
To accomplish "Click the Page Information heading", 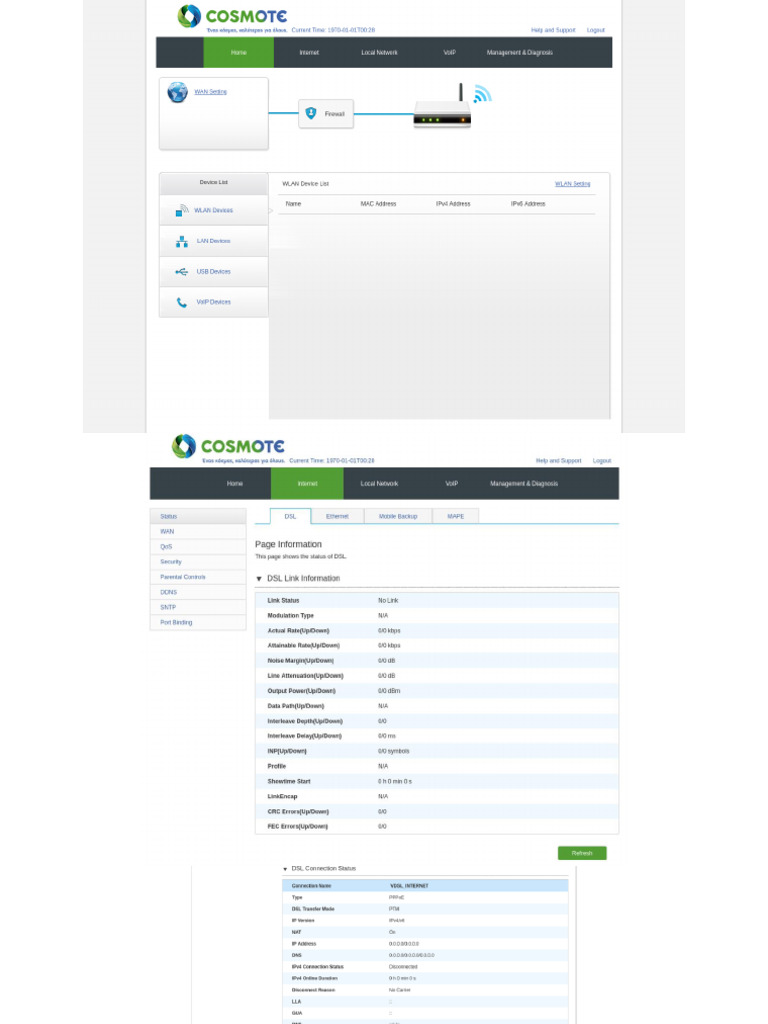I will click(x=288, y=545).
